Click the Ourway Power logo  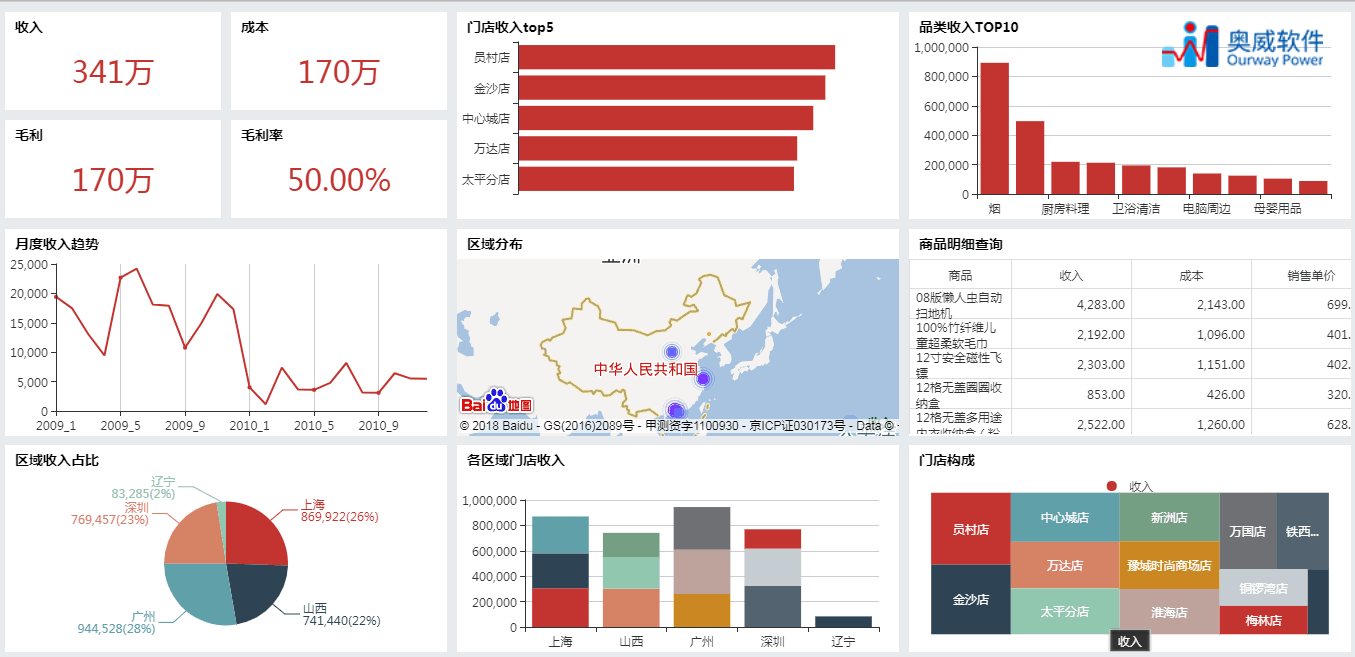[1242, 45]
